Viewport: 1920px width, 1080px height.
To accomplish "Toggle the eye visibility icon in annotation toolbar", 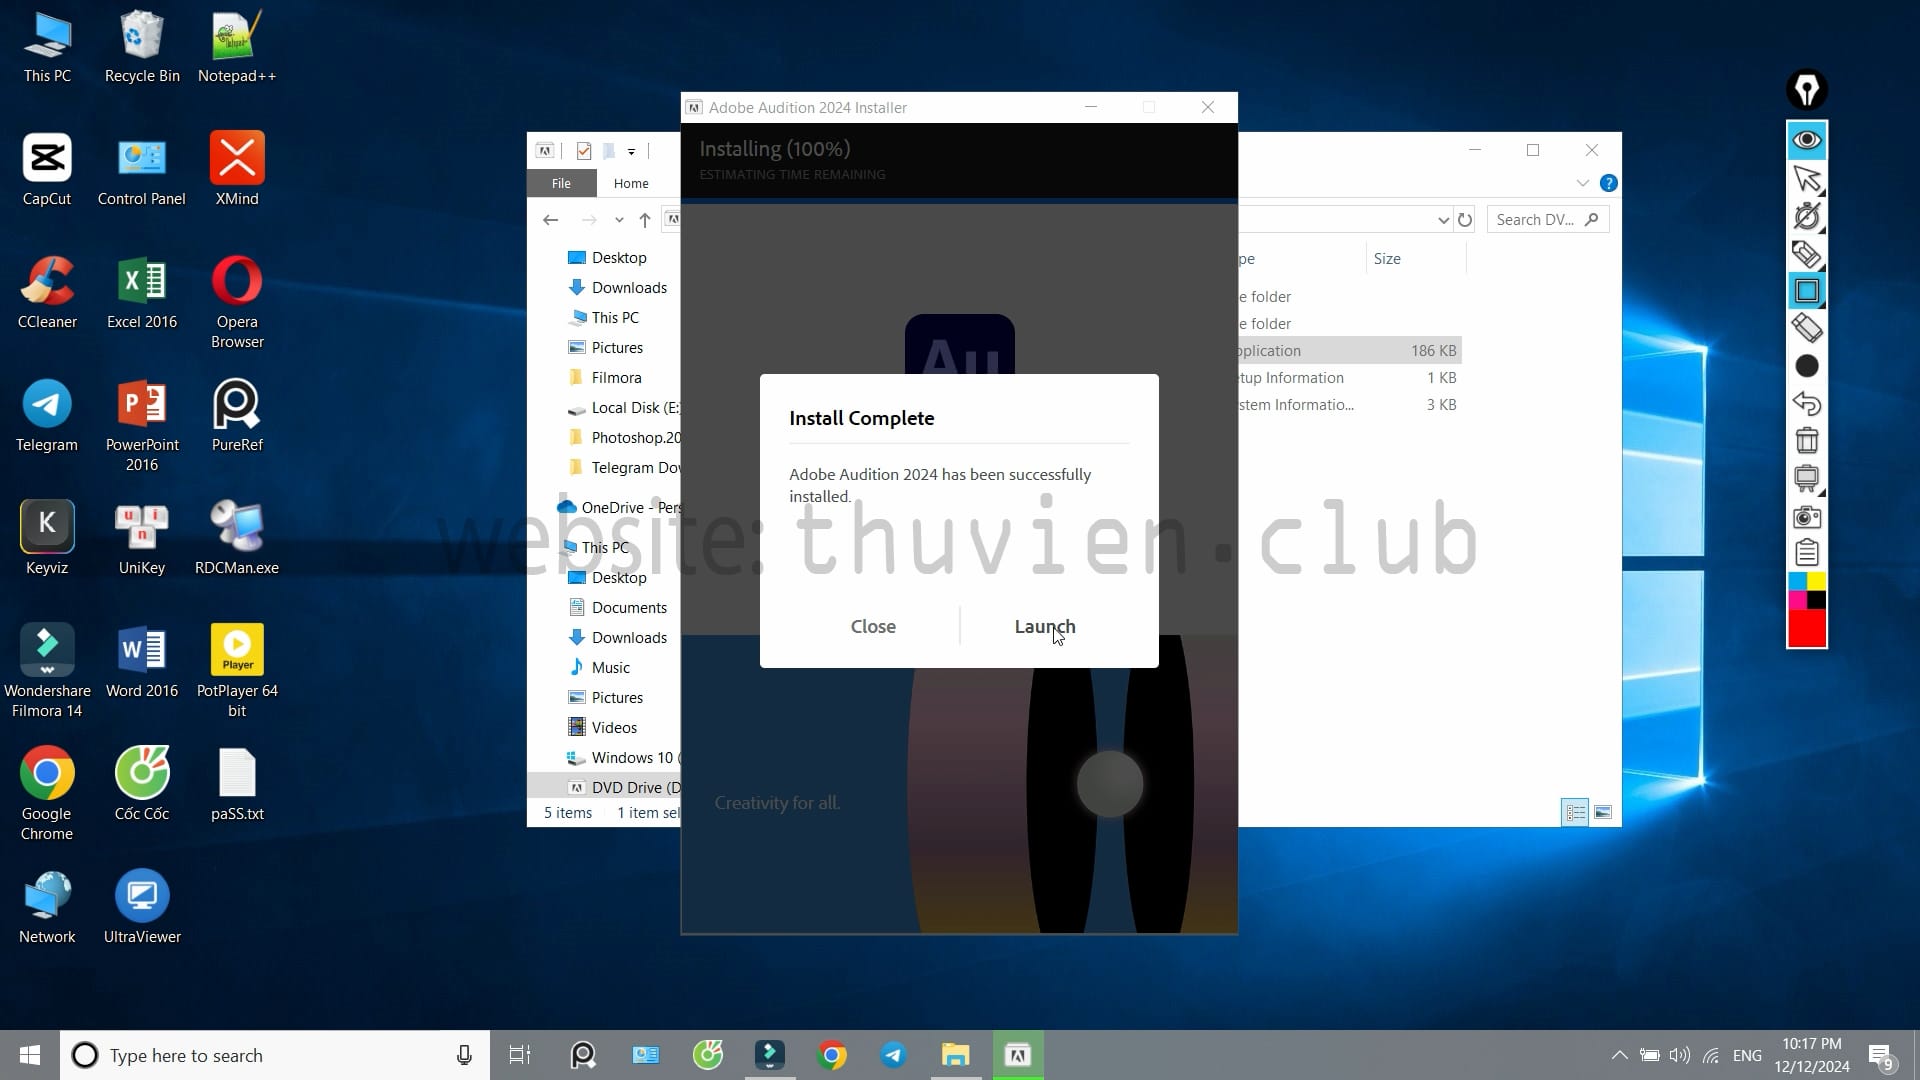I will click(x=1806, y=140).
